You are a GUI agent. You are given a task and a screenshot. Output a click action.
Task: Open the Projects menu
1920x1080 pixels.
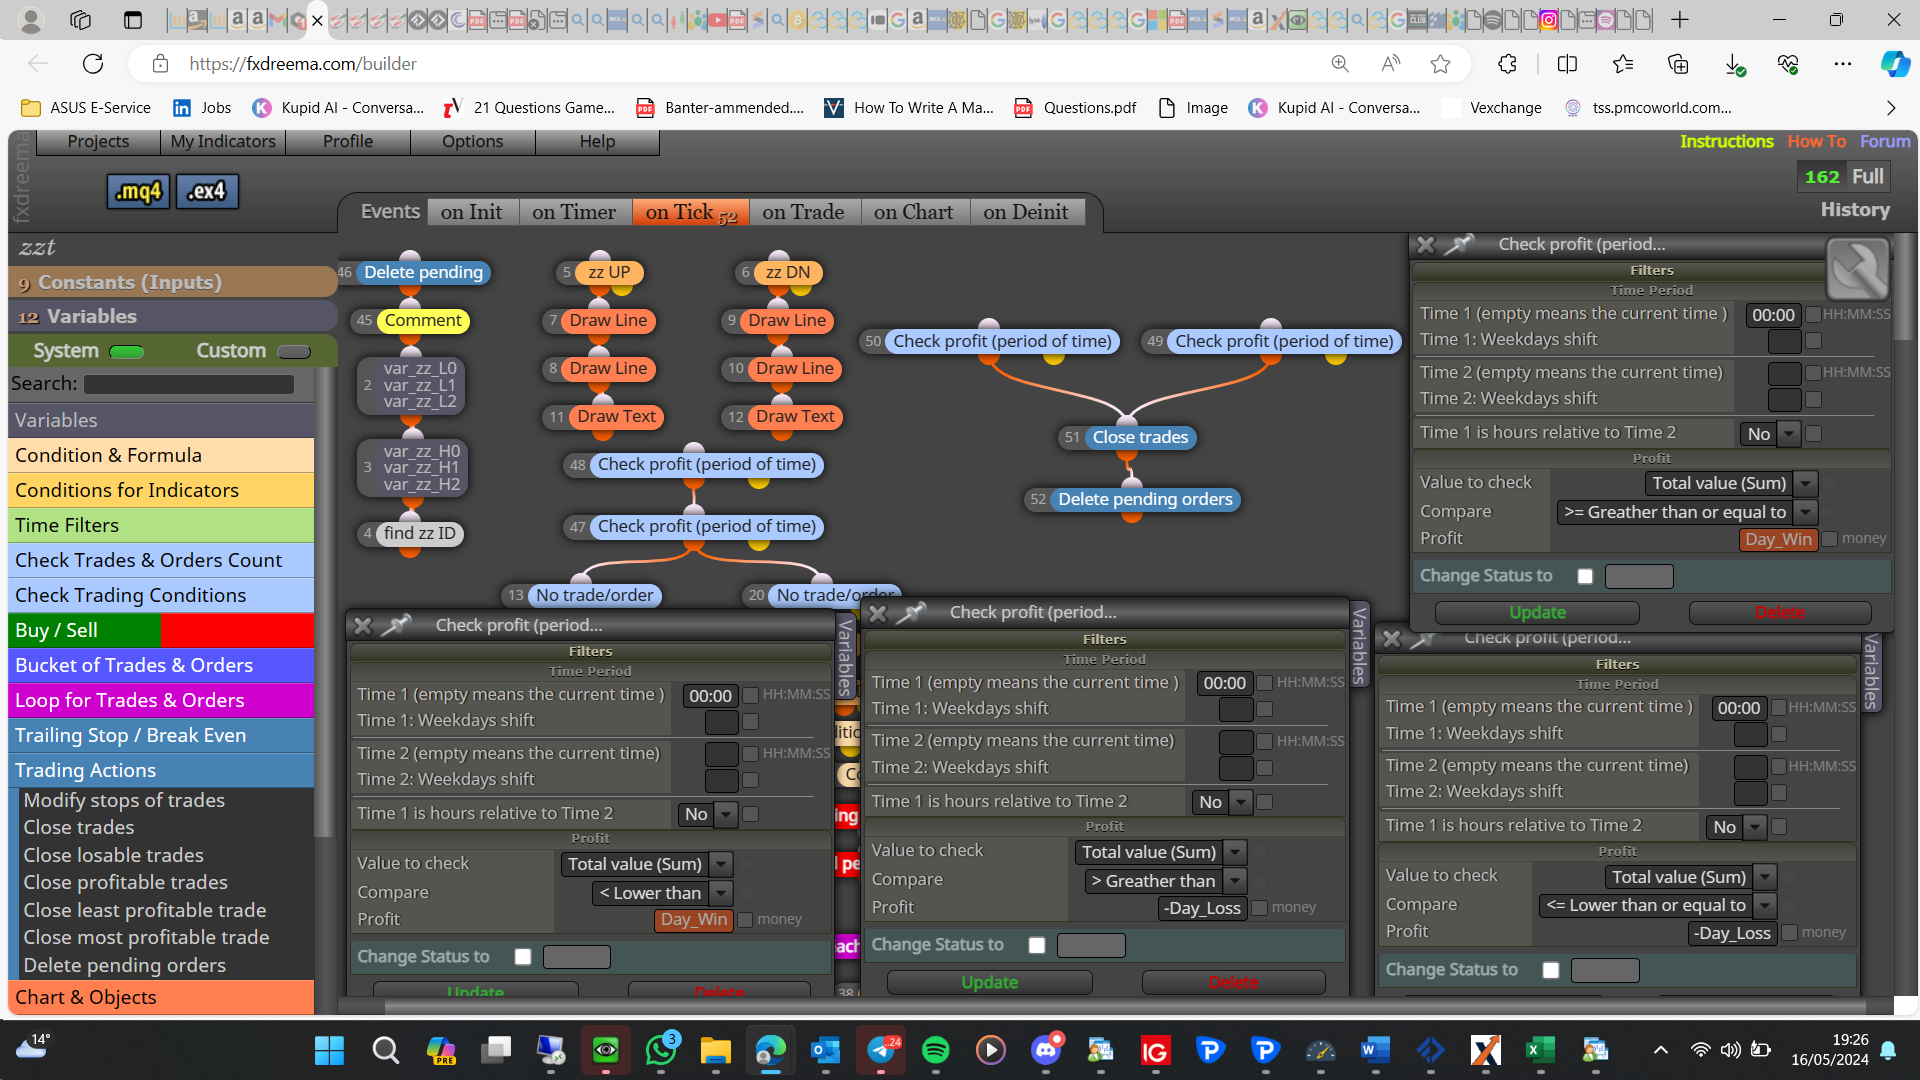(98, 142)
